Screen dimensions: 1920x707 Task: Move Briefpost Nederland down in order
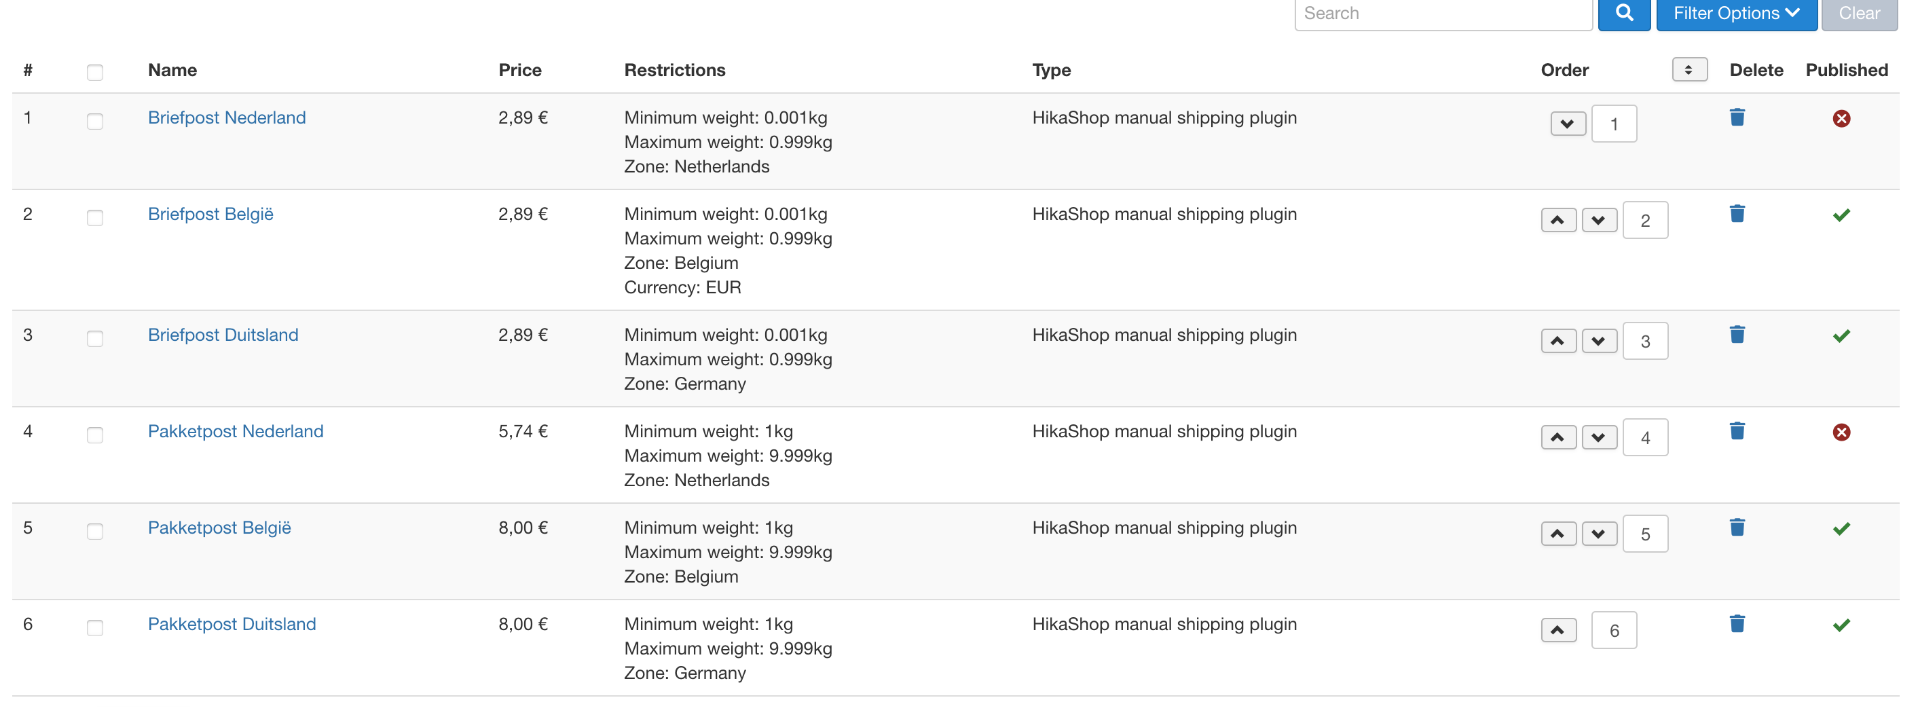(1568, 125)
